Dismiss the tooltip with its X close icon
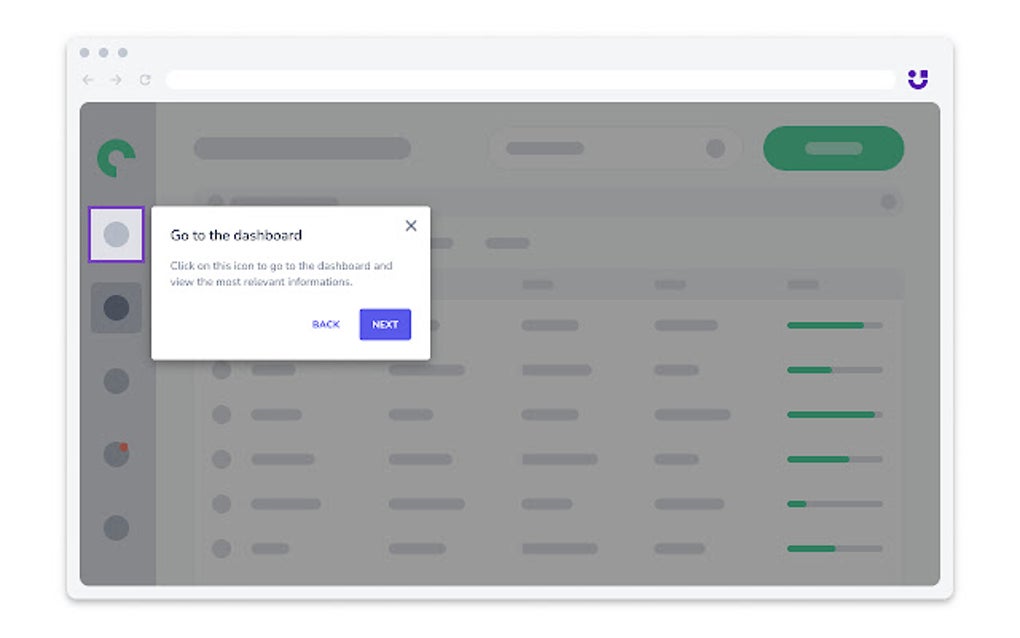The width and height of the screenshot is (1020, 638). click(x=410, y=226)
